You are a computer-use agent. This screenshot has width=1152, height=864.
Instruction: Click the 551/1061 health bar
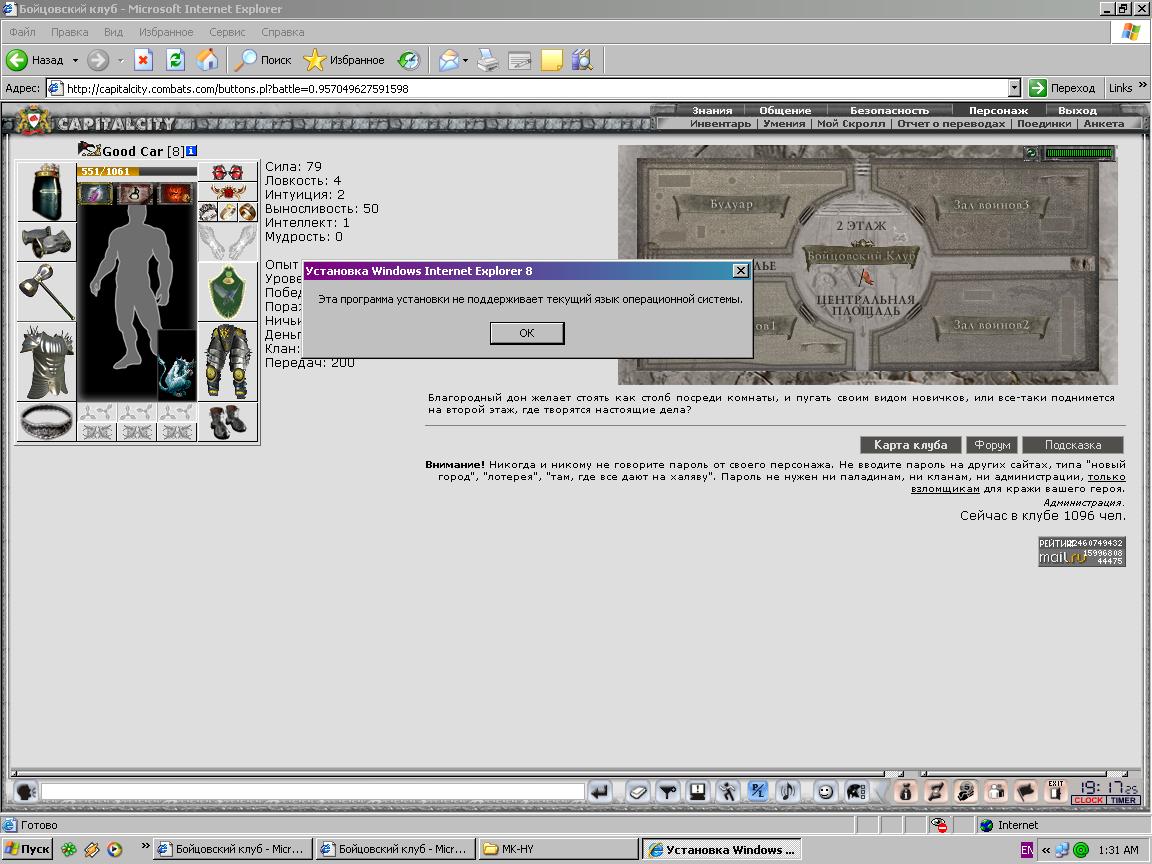pos(137,171)
